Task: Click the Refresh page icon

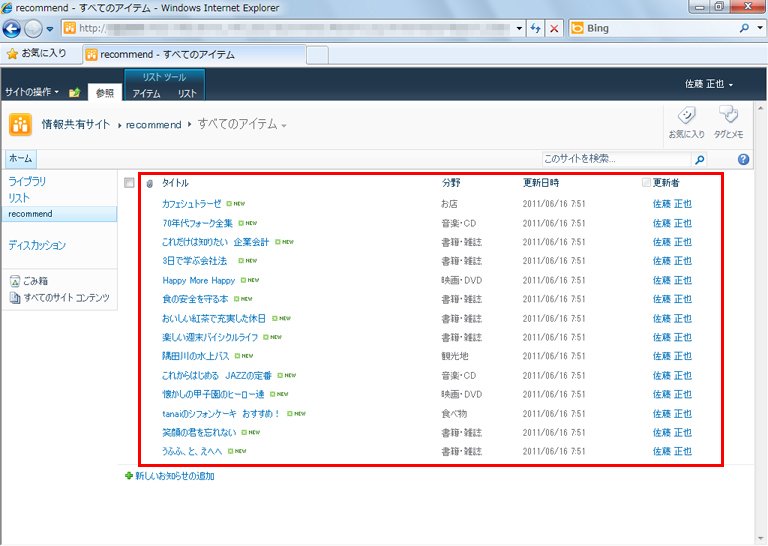Action: coord(535,28)
